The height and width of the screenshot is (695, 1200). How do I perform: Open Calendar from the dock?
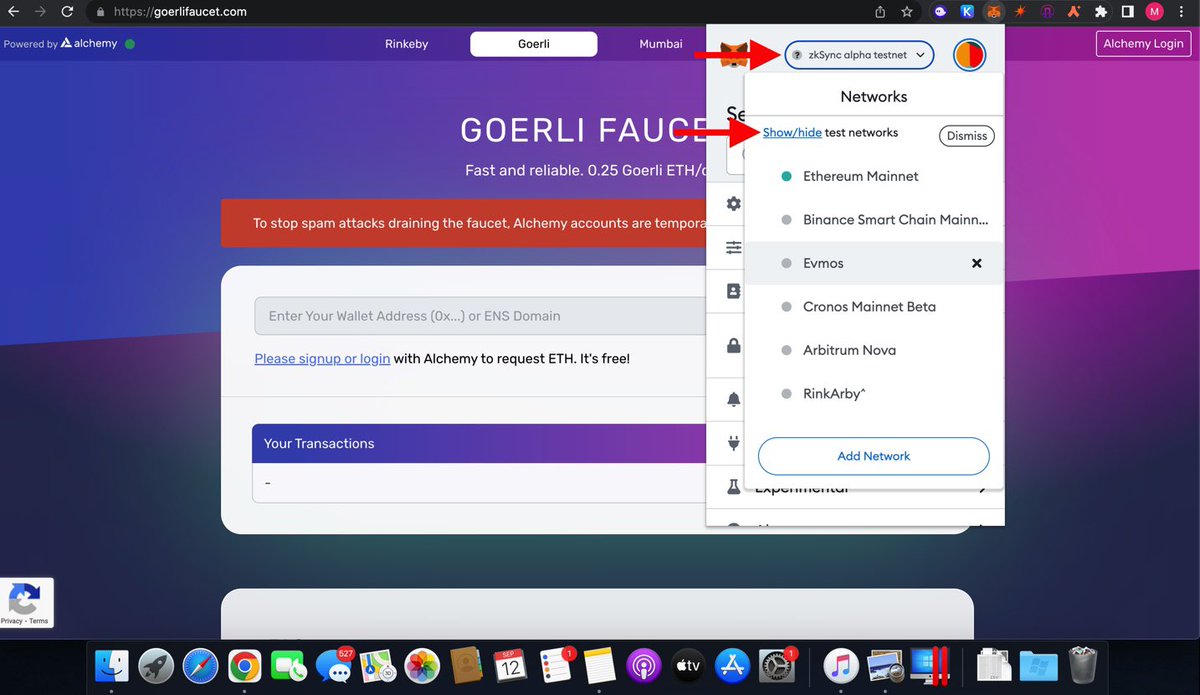click(510, 666)
